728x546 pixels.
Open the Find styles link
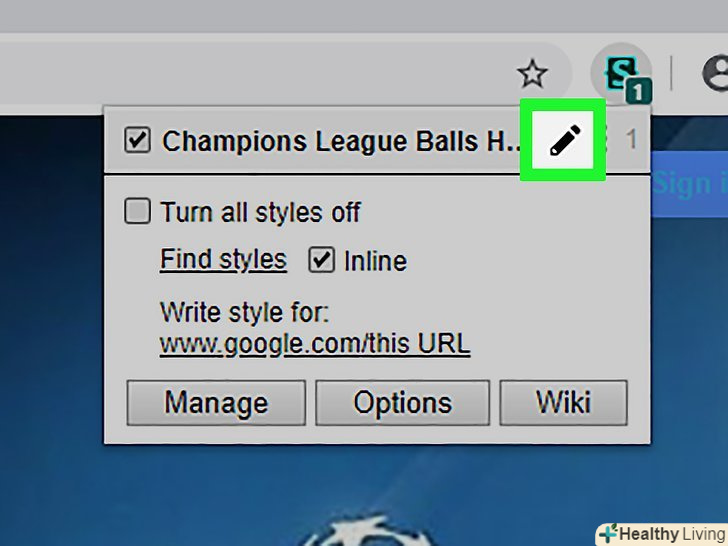pos(223,259)
